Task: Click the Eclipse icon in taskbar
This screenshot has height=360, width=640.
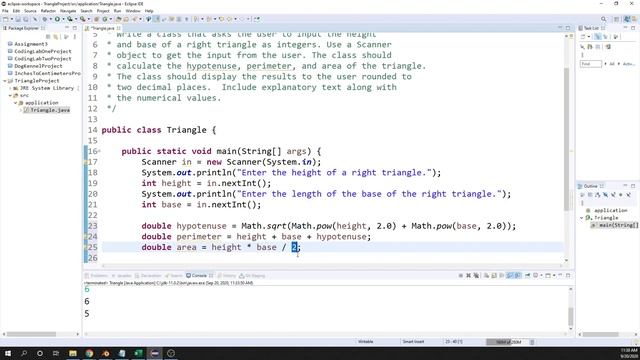Action: [155, 353]
